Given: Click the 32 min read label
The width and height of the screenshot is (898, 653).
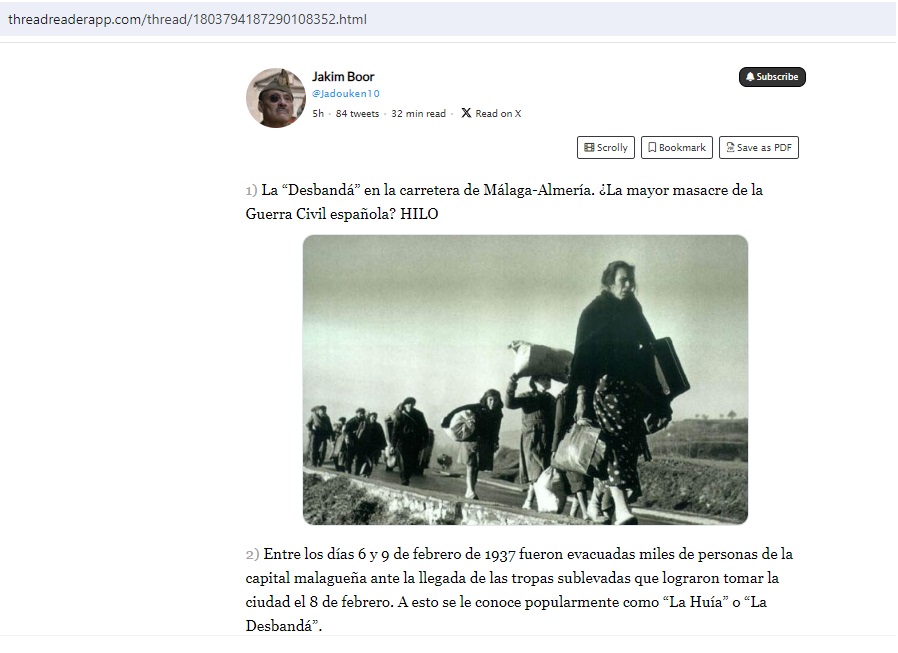Looking at the screenshot, I should pos(418,113).
